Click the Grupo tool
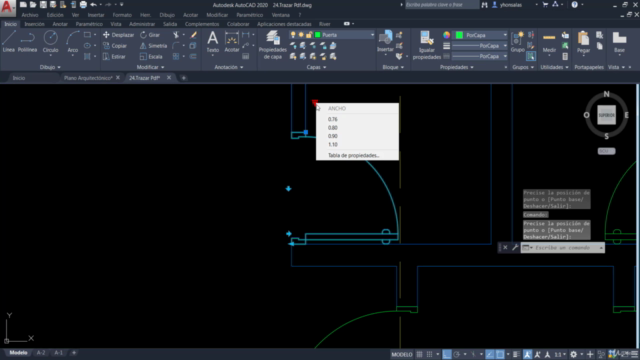 click(518, 42)
